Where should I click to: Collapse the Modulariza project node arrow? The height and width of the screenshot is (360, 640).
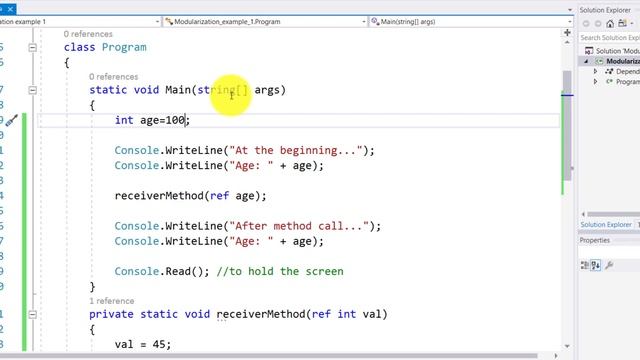[x=587, y=61]
